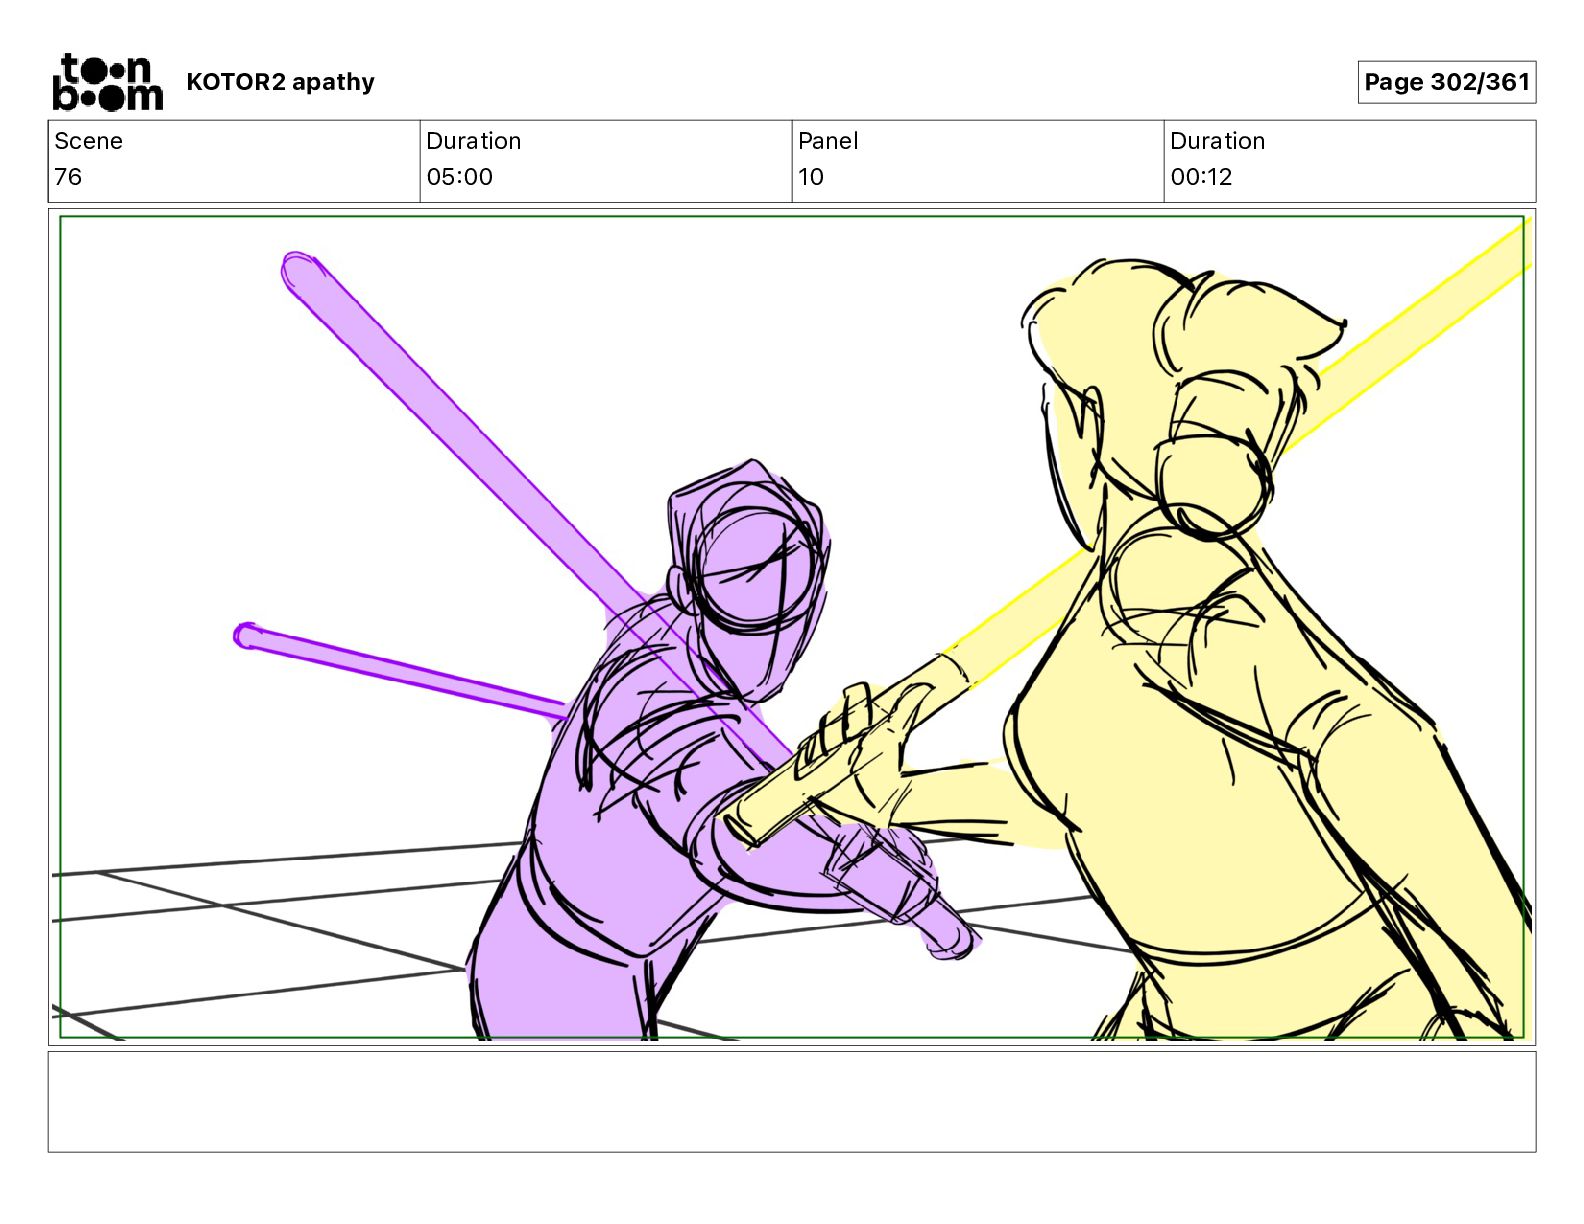
Task: Click the 'Scene' header label
Action: point(88,141)
